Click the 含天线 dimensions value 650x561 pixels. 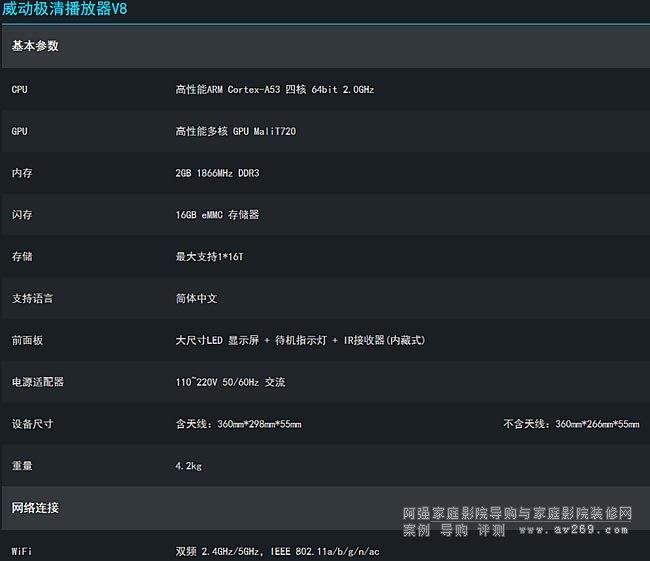click(x=238, y=425)
